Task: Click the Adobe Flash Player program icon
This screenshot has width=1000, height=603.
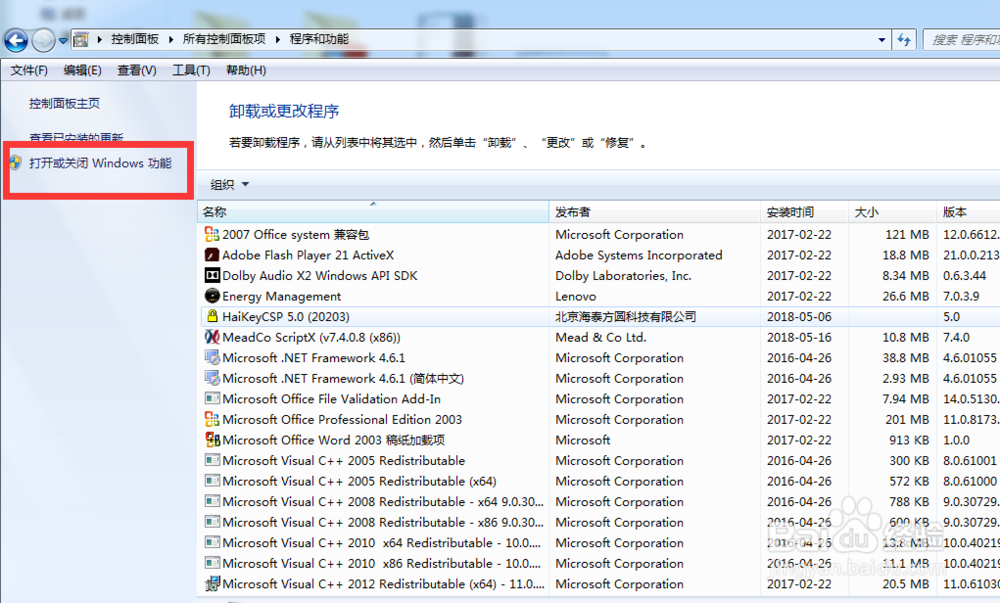Action: click(211, 255)
